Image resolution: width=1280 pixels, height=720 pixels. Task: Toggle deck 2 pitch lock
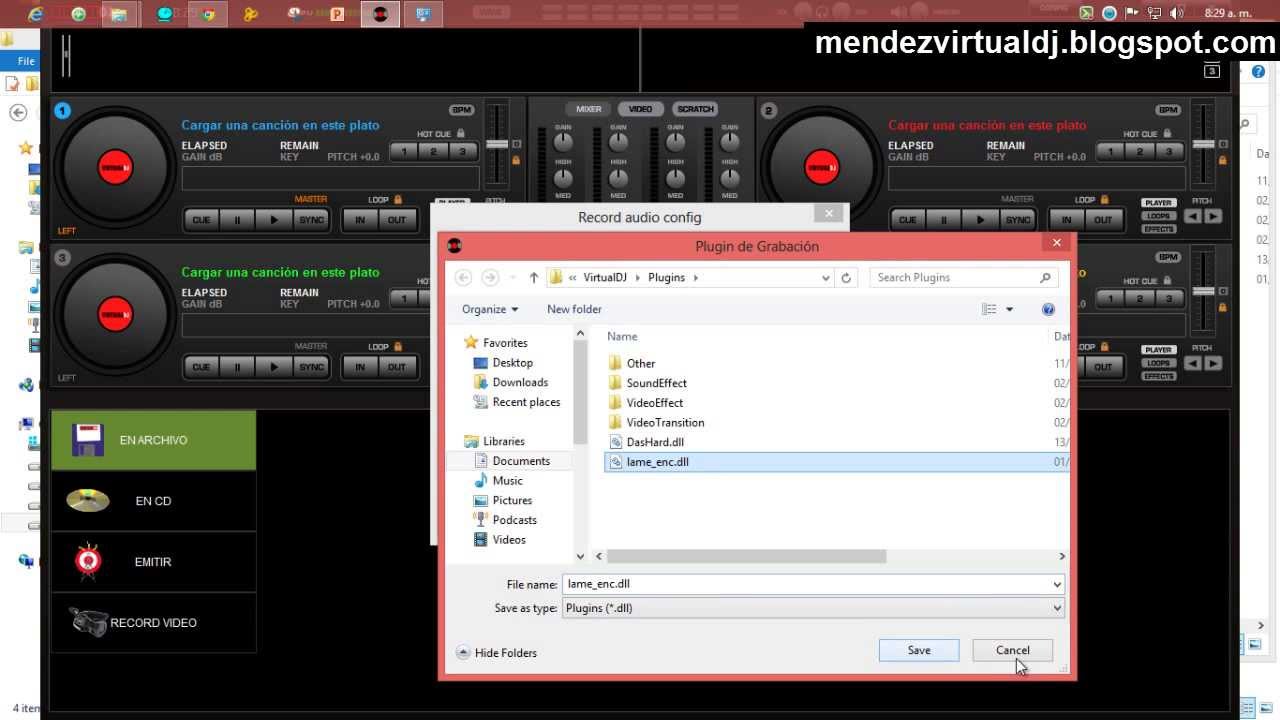coord(1223,160)
